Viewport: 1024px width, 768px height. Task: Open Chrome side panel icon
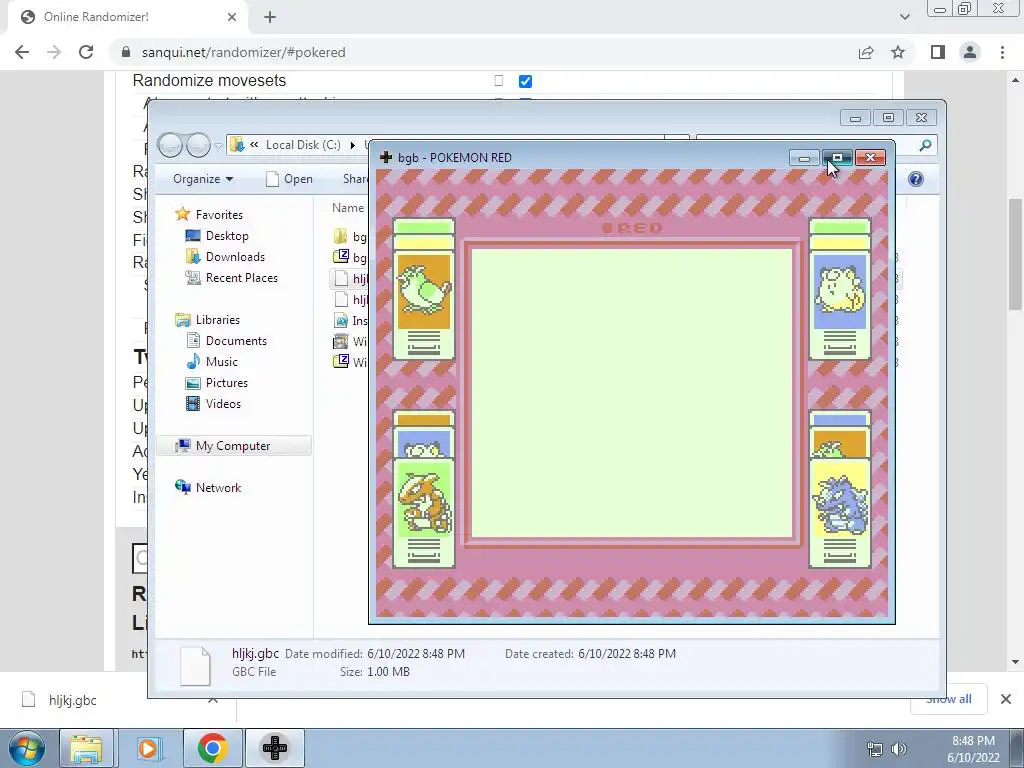tap(938, 52)
